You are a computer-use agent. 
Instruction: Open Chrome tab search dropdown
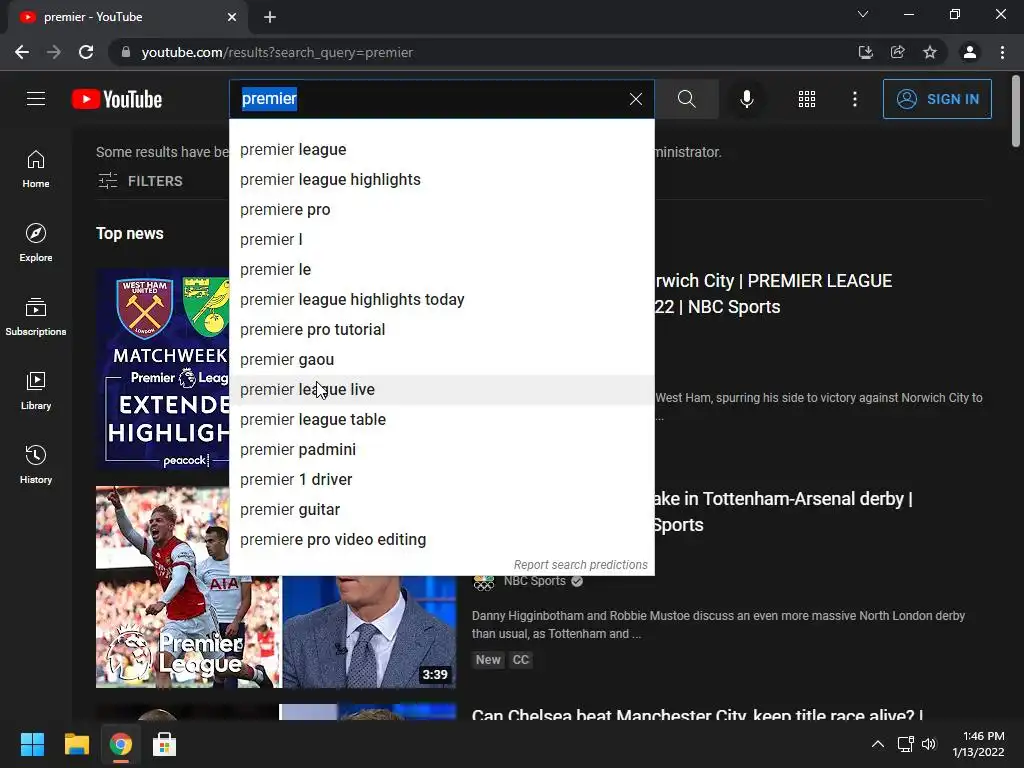click(x=863, y=14)
